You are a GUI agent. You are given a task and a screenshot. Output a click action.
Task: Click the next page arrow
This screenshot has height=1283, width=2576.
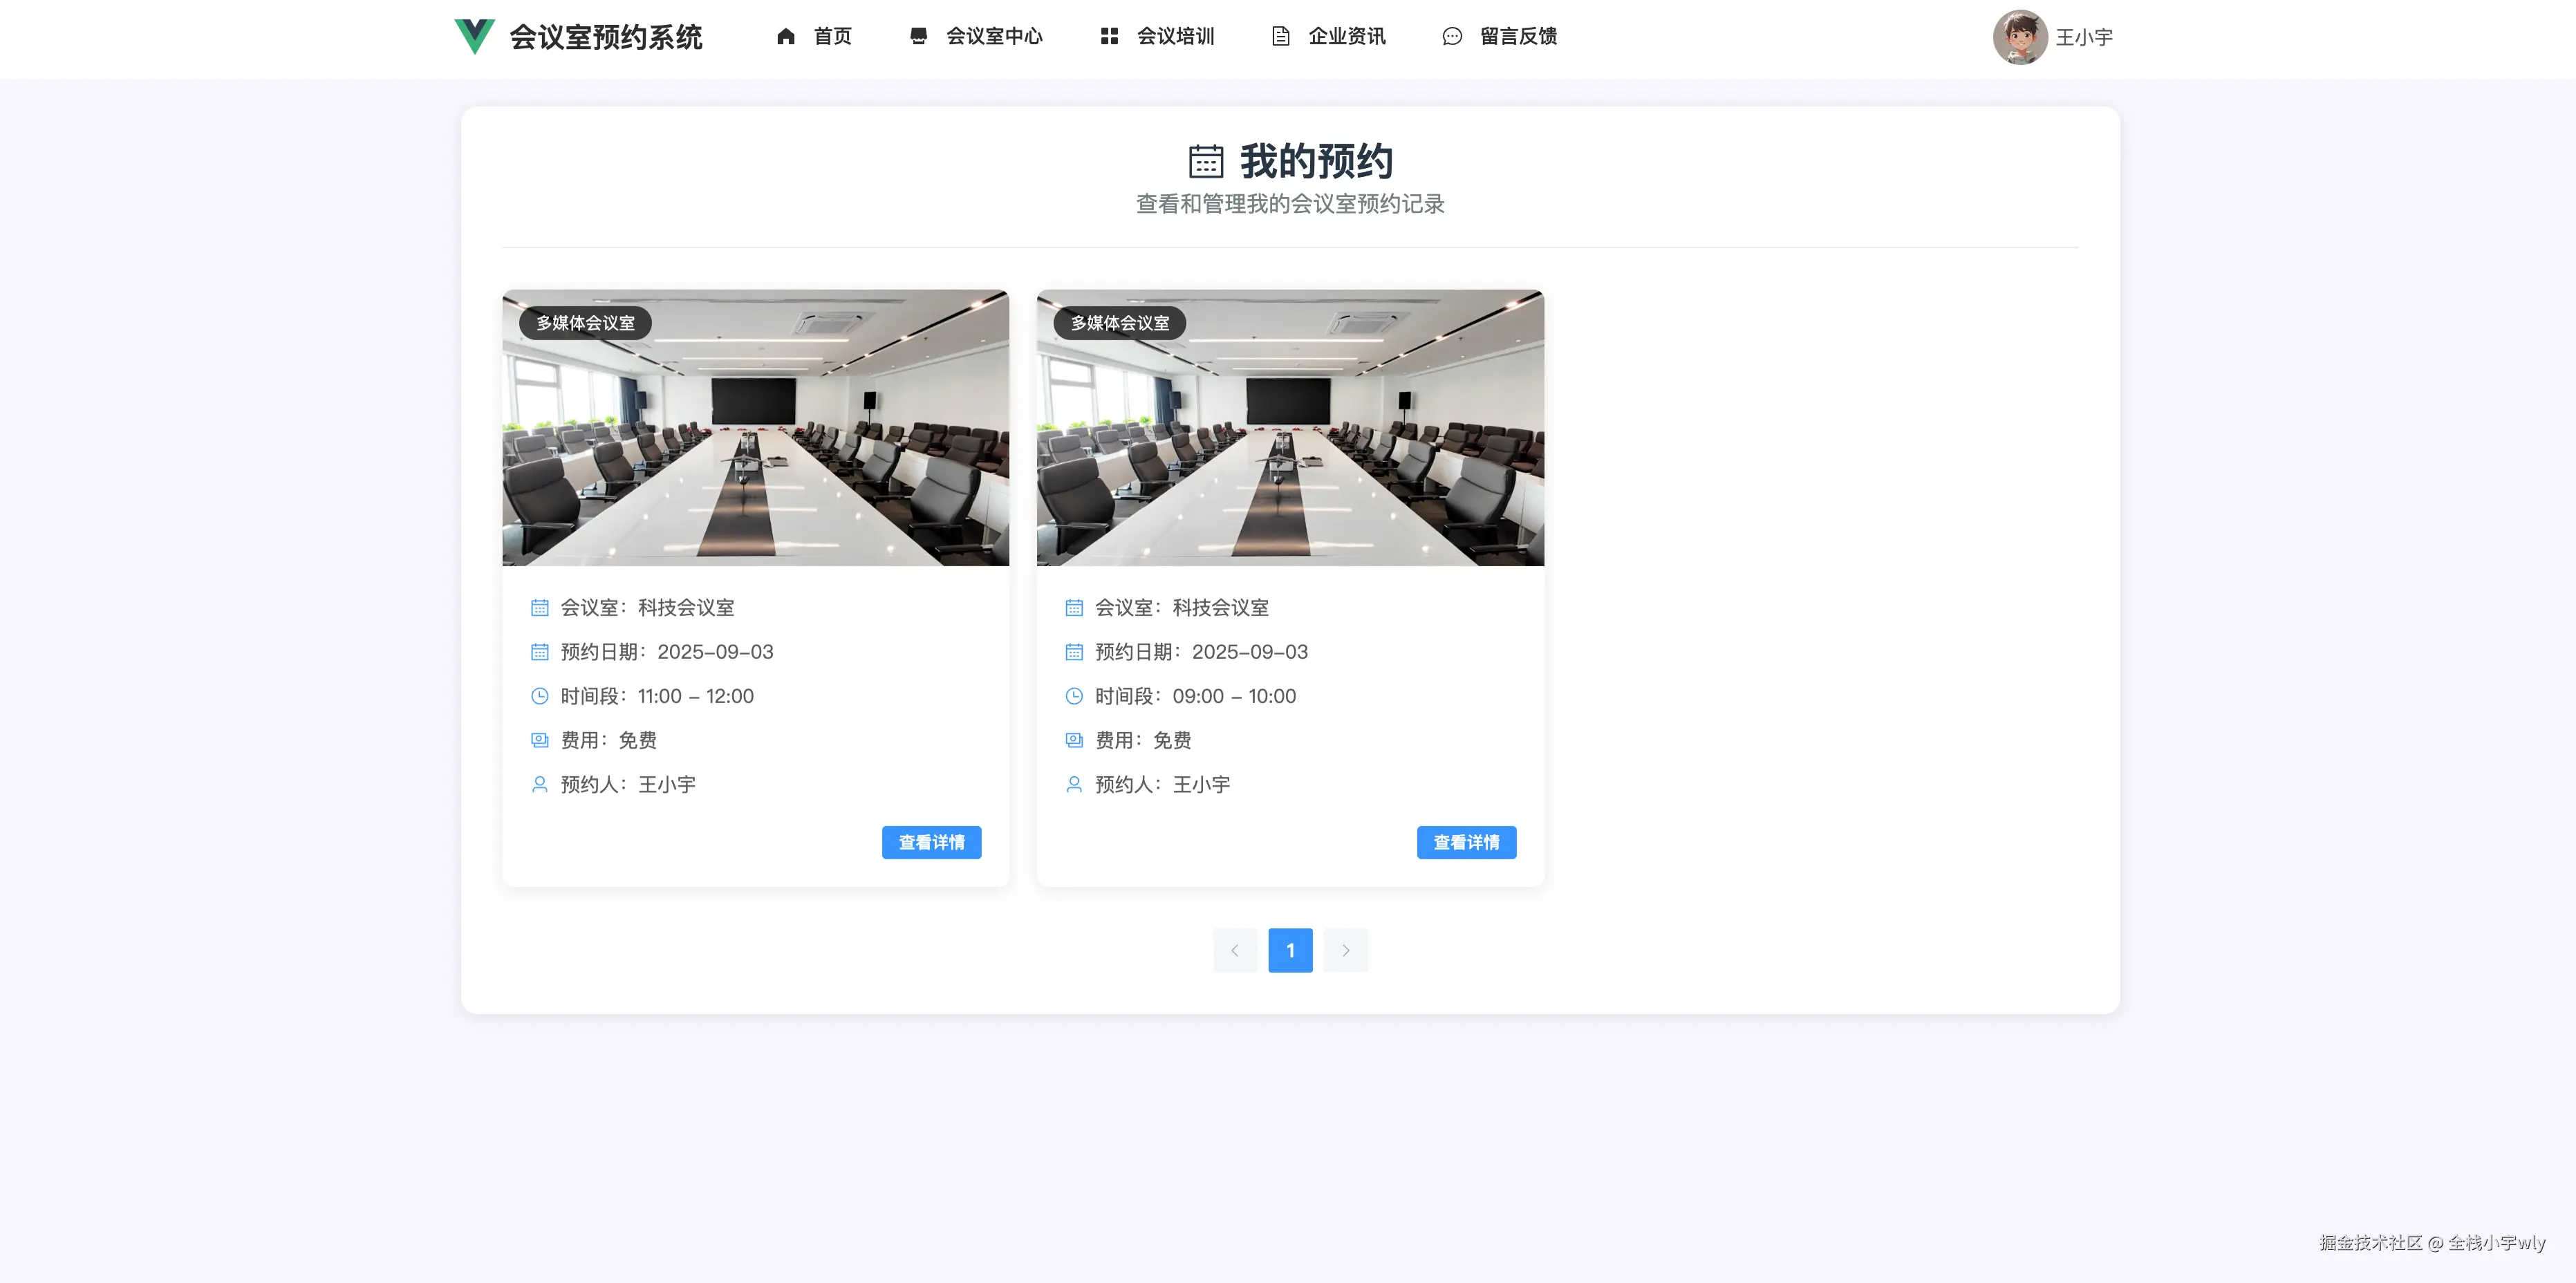pyautogui.click(x=1345, y=950)
